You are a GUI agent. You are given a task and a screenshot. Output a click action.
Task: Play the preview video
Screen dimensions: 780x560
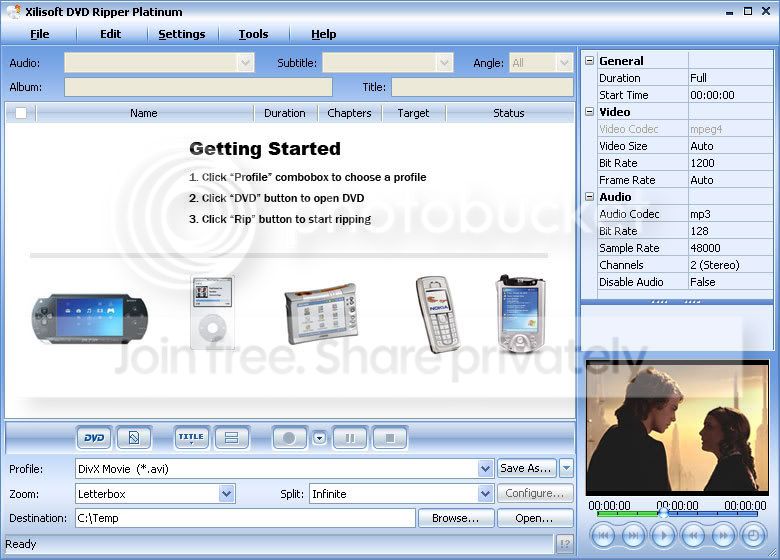coord(663,536)
